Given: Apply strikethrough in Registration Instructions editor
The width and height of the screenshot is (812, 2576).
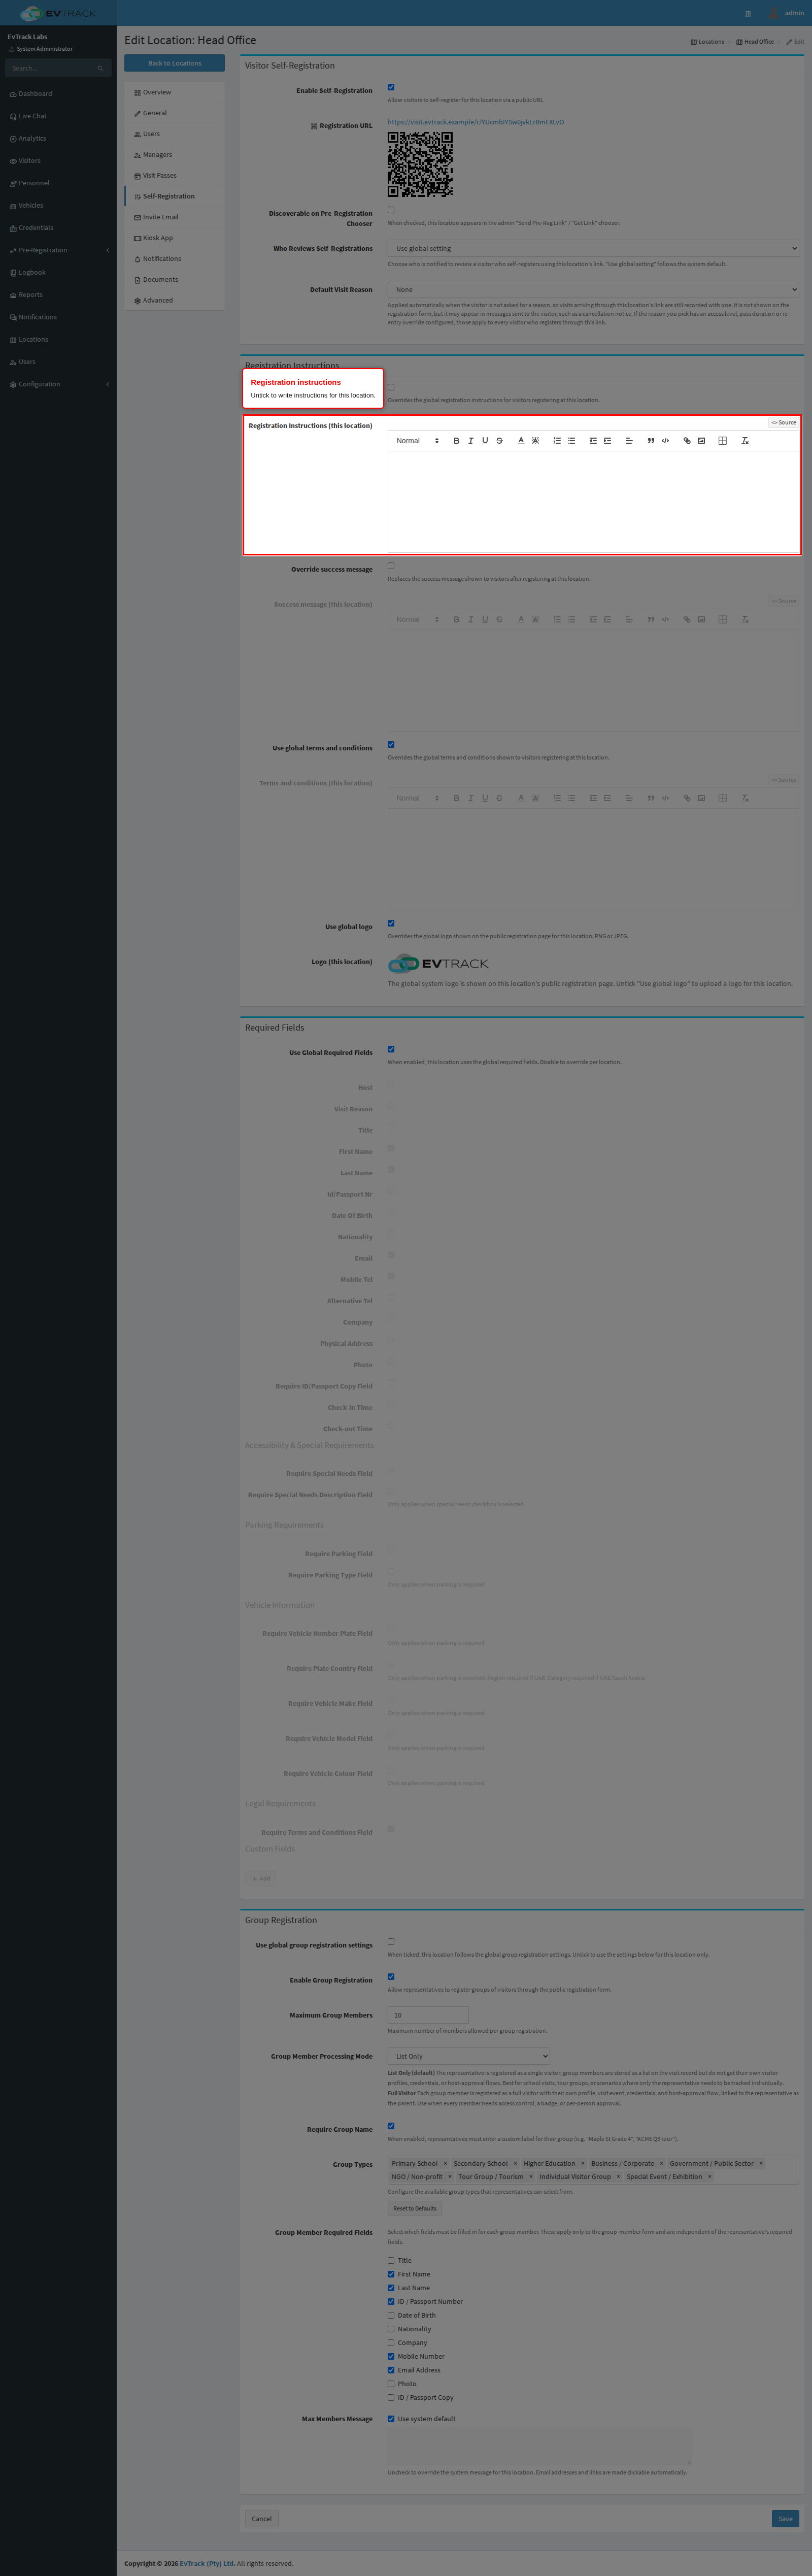Looking at the screenshot, I should (499, 441).
